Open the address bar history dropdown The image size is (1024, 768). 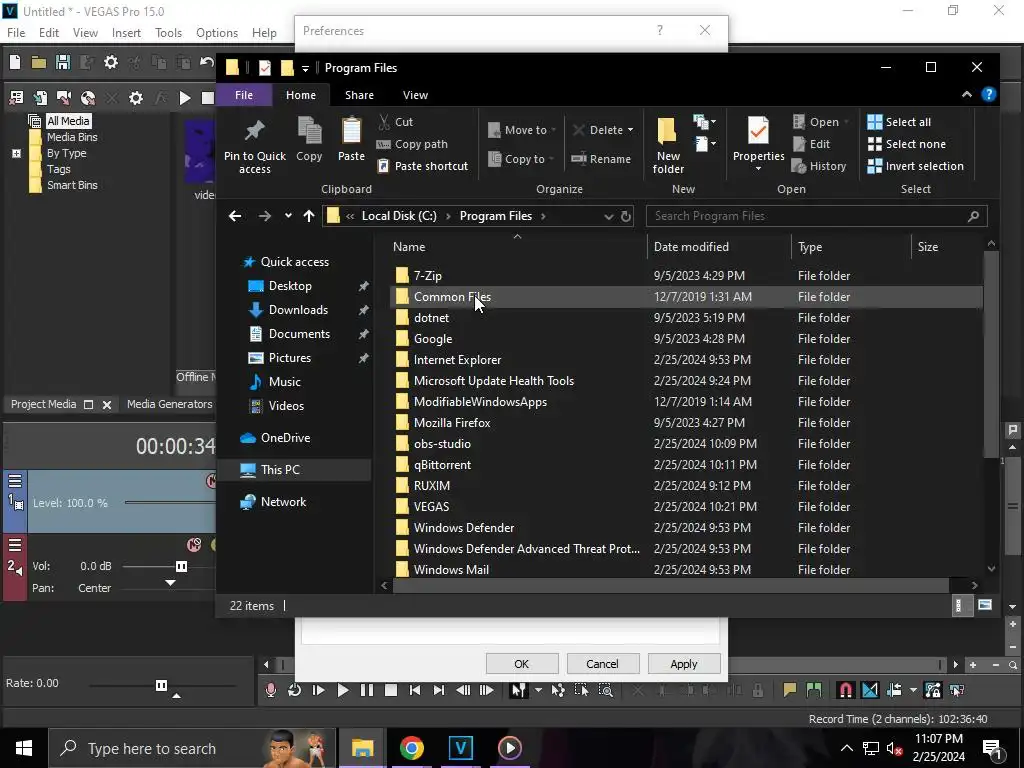click(x=609, y=216)
